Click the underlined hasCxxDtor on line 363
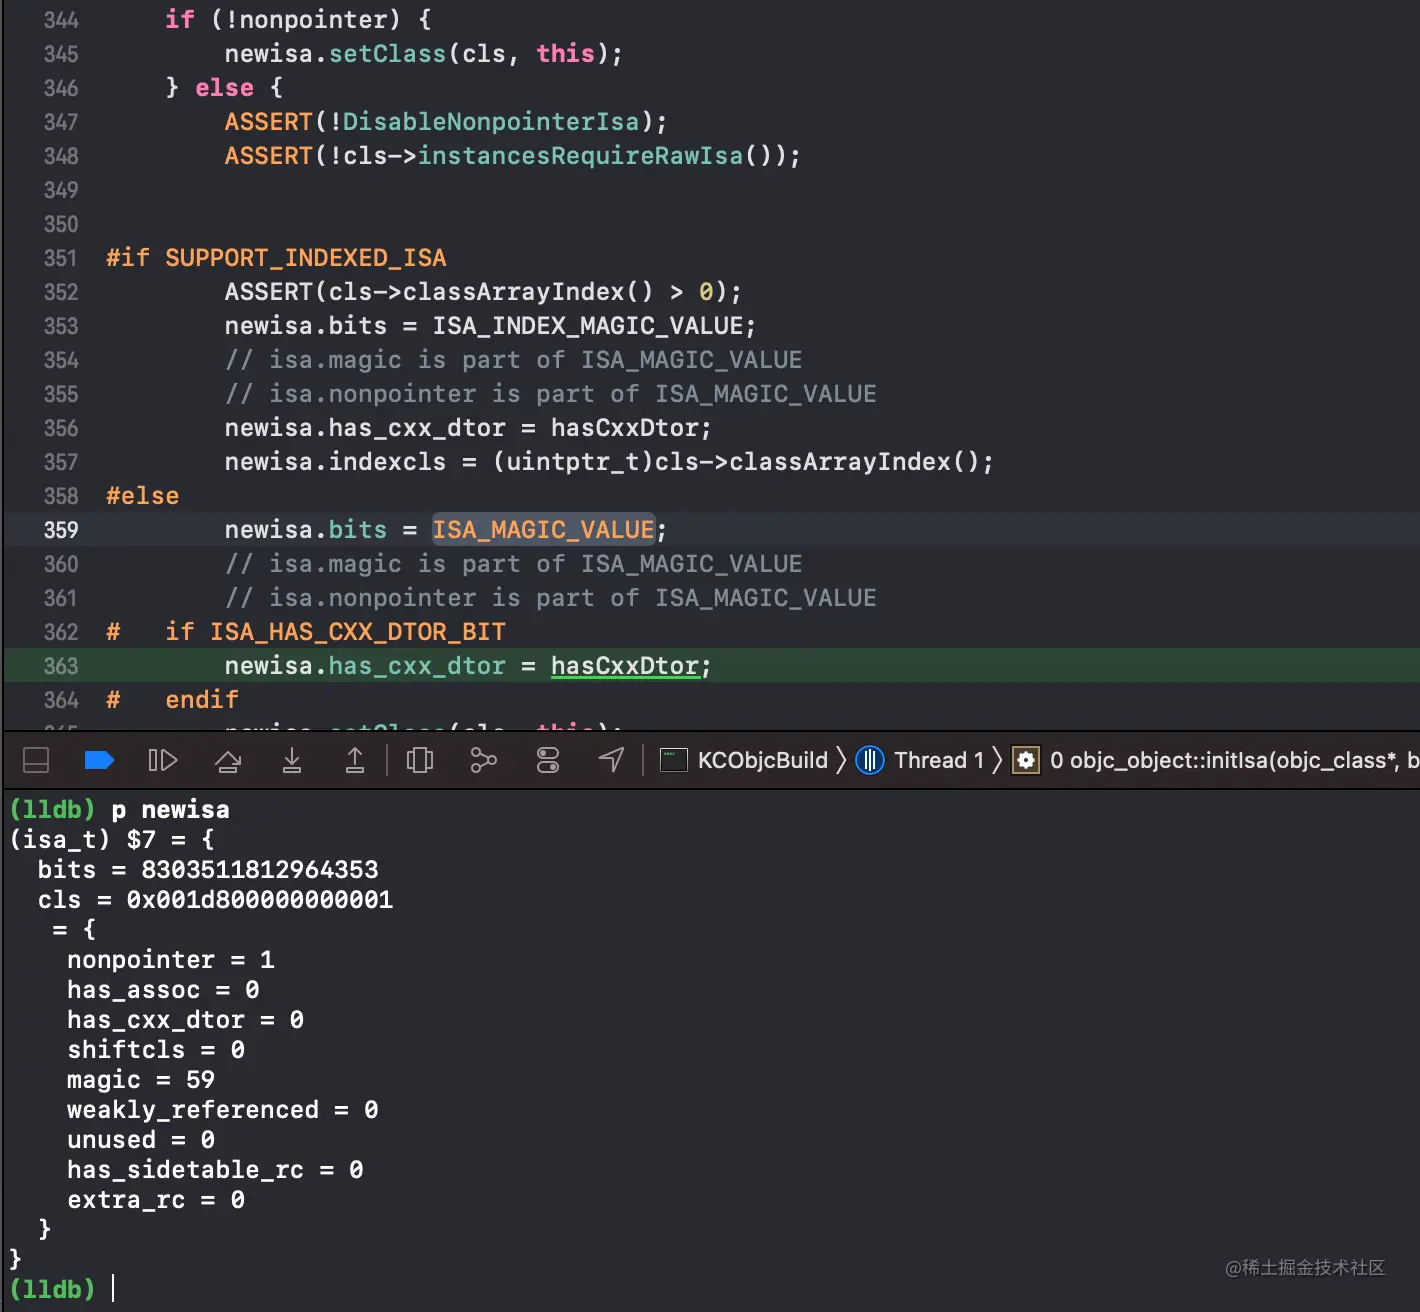 click(x=625, y=666)
